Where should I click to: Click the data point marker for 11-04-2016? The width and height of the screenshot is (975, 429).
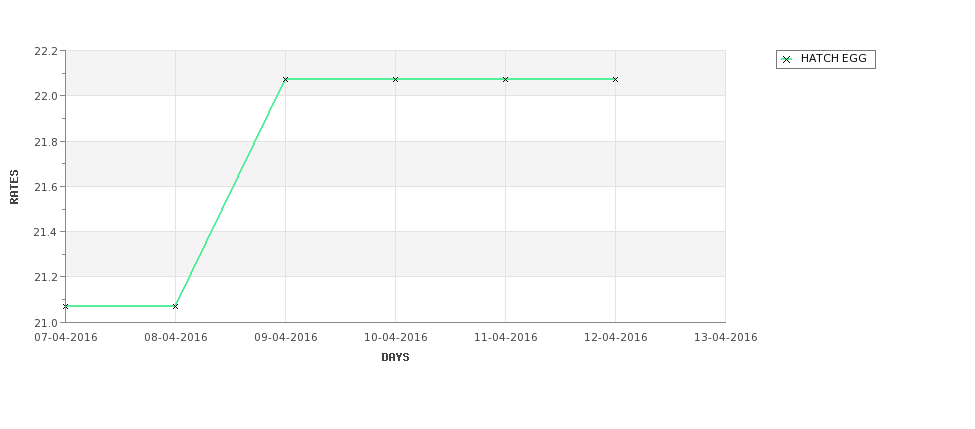[x=505, y=79]
